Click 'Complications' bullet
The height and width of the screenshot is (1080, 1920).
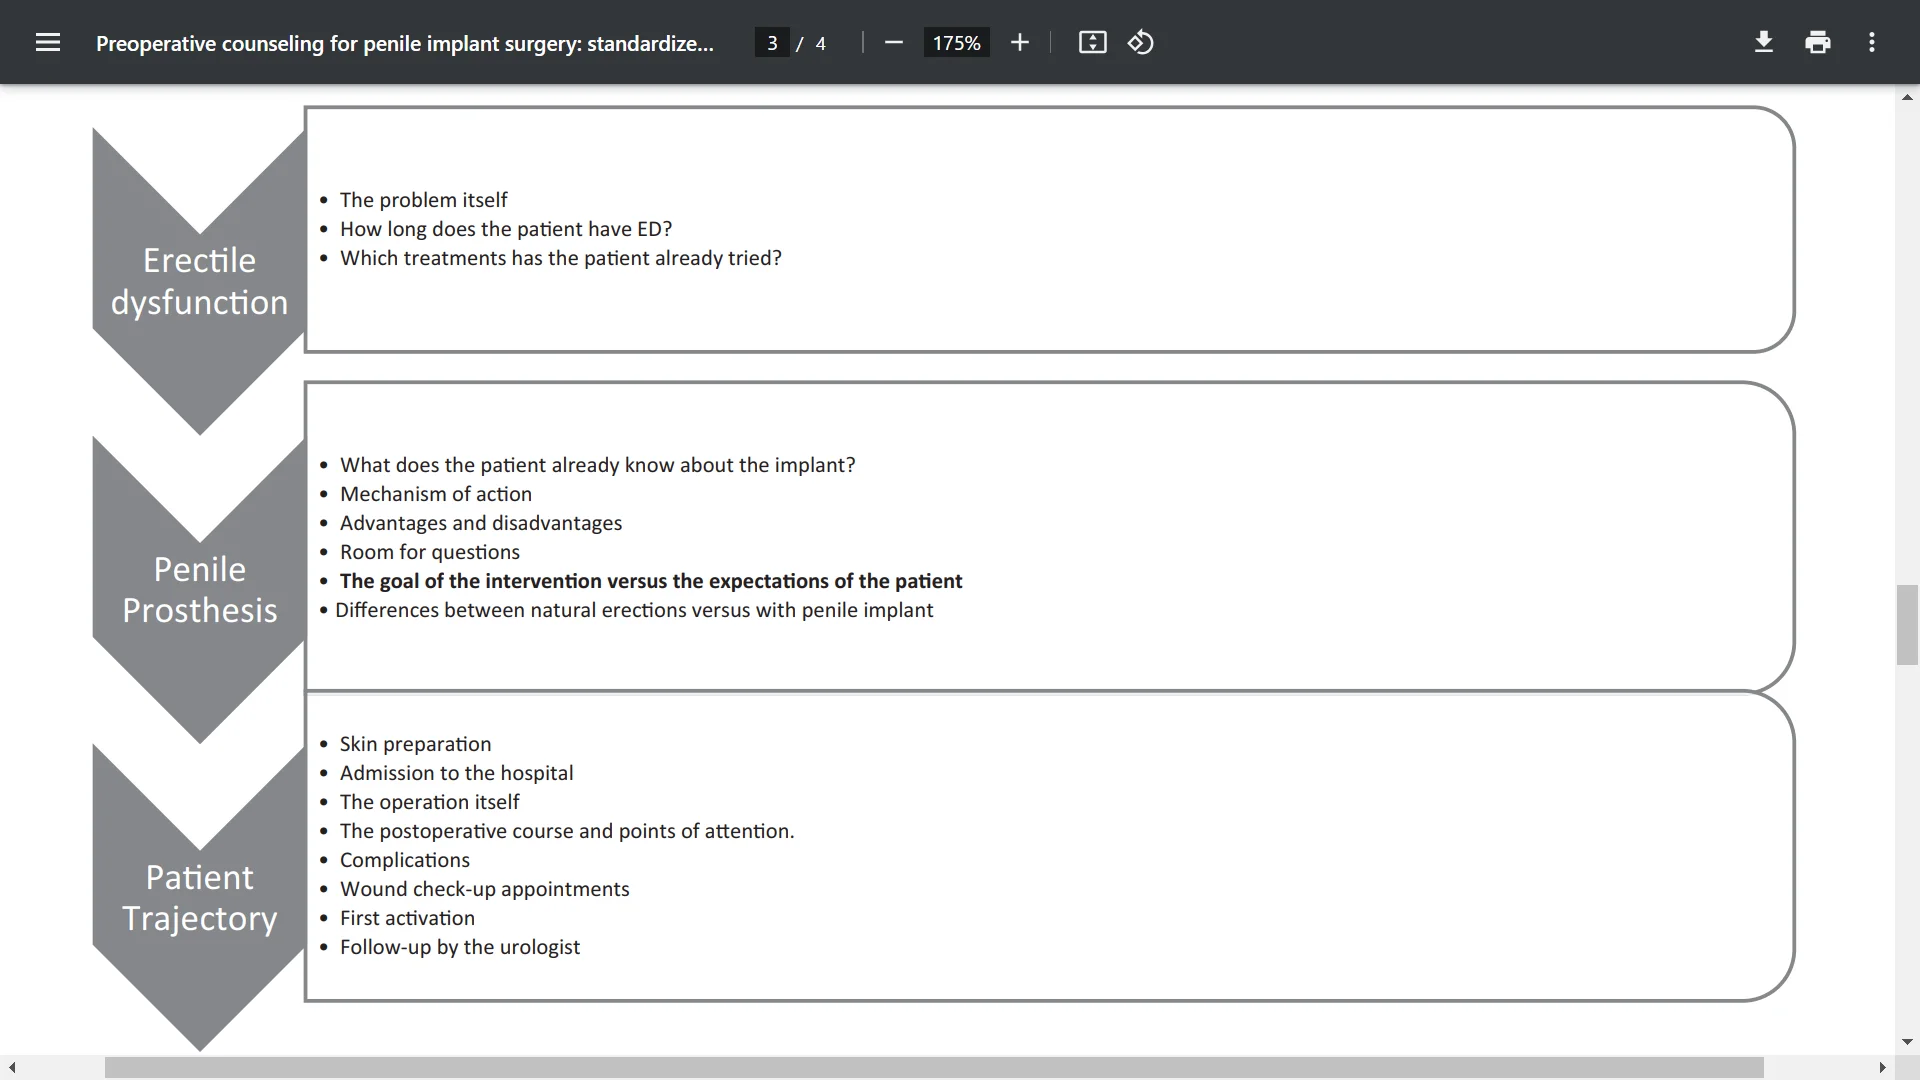tap(405, 860)
